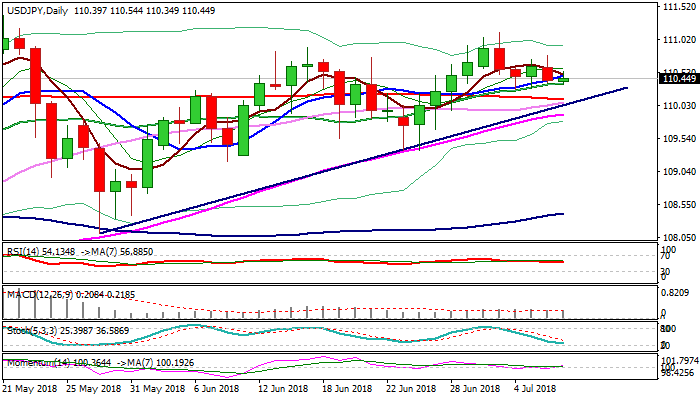Click the 31 May 2018 date label
Image resolution: width=700 pixels, height=400 pixels.
pos(157,386)
